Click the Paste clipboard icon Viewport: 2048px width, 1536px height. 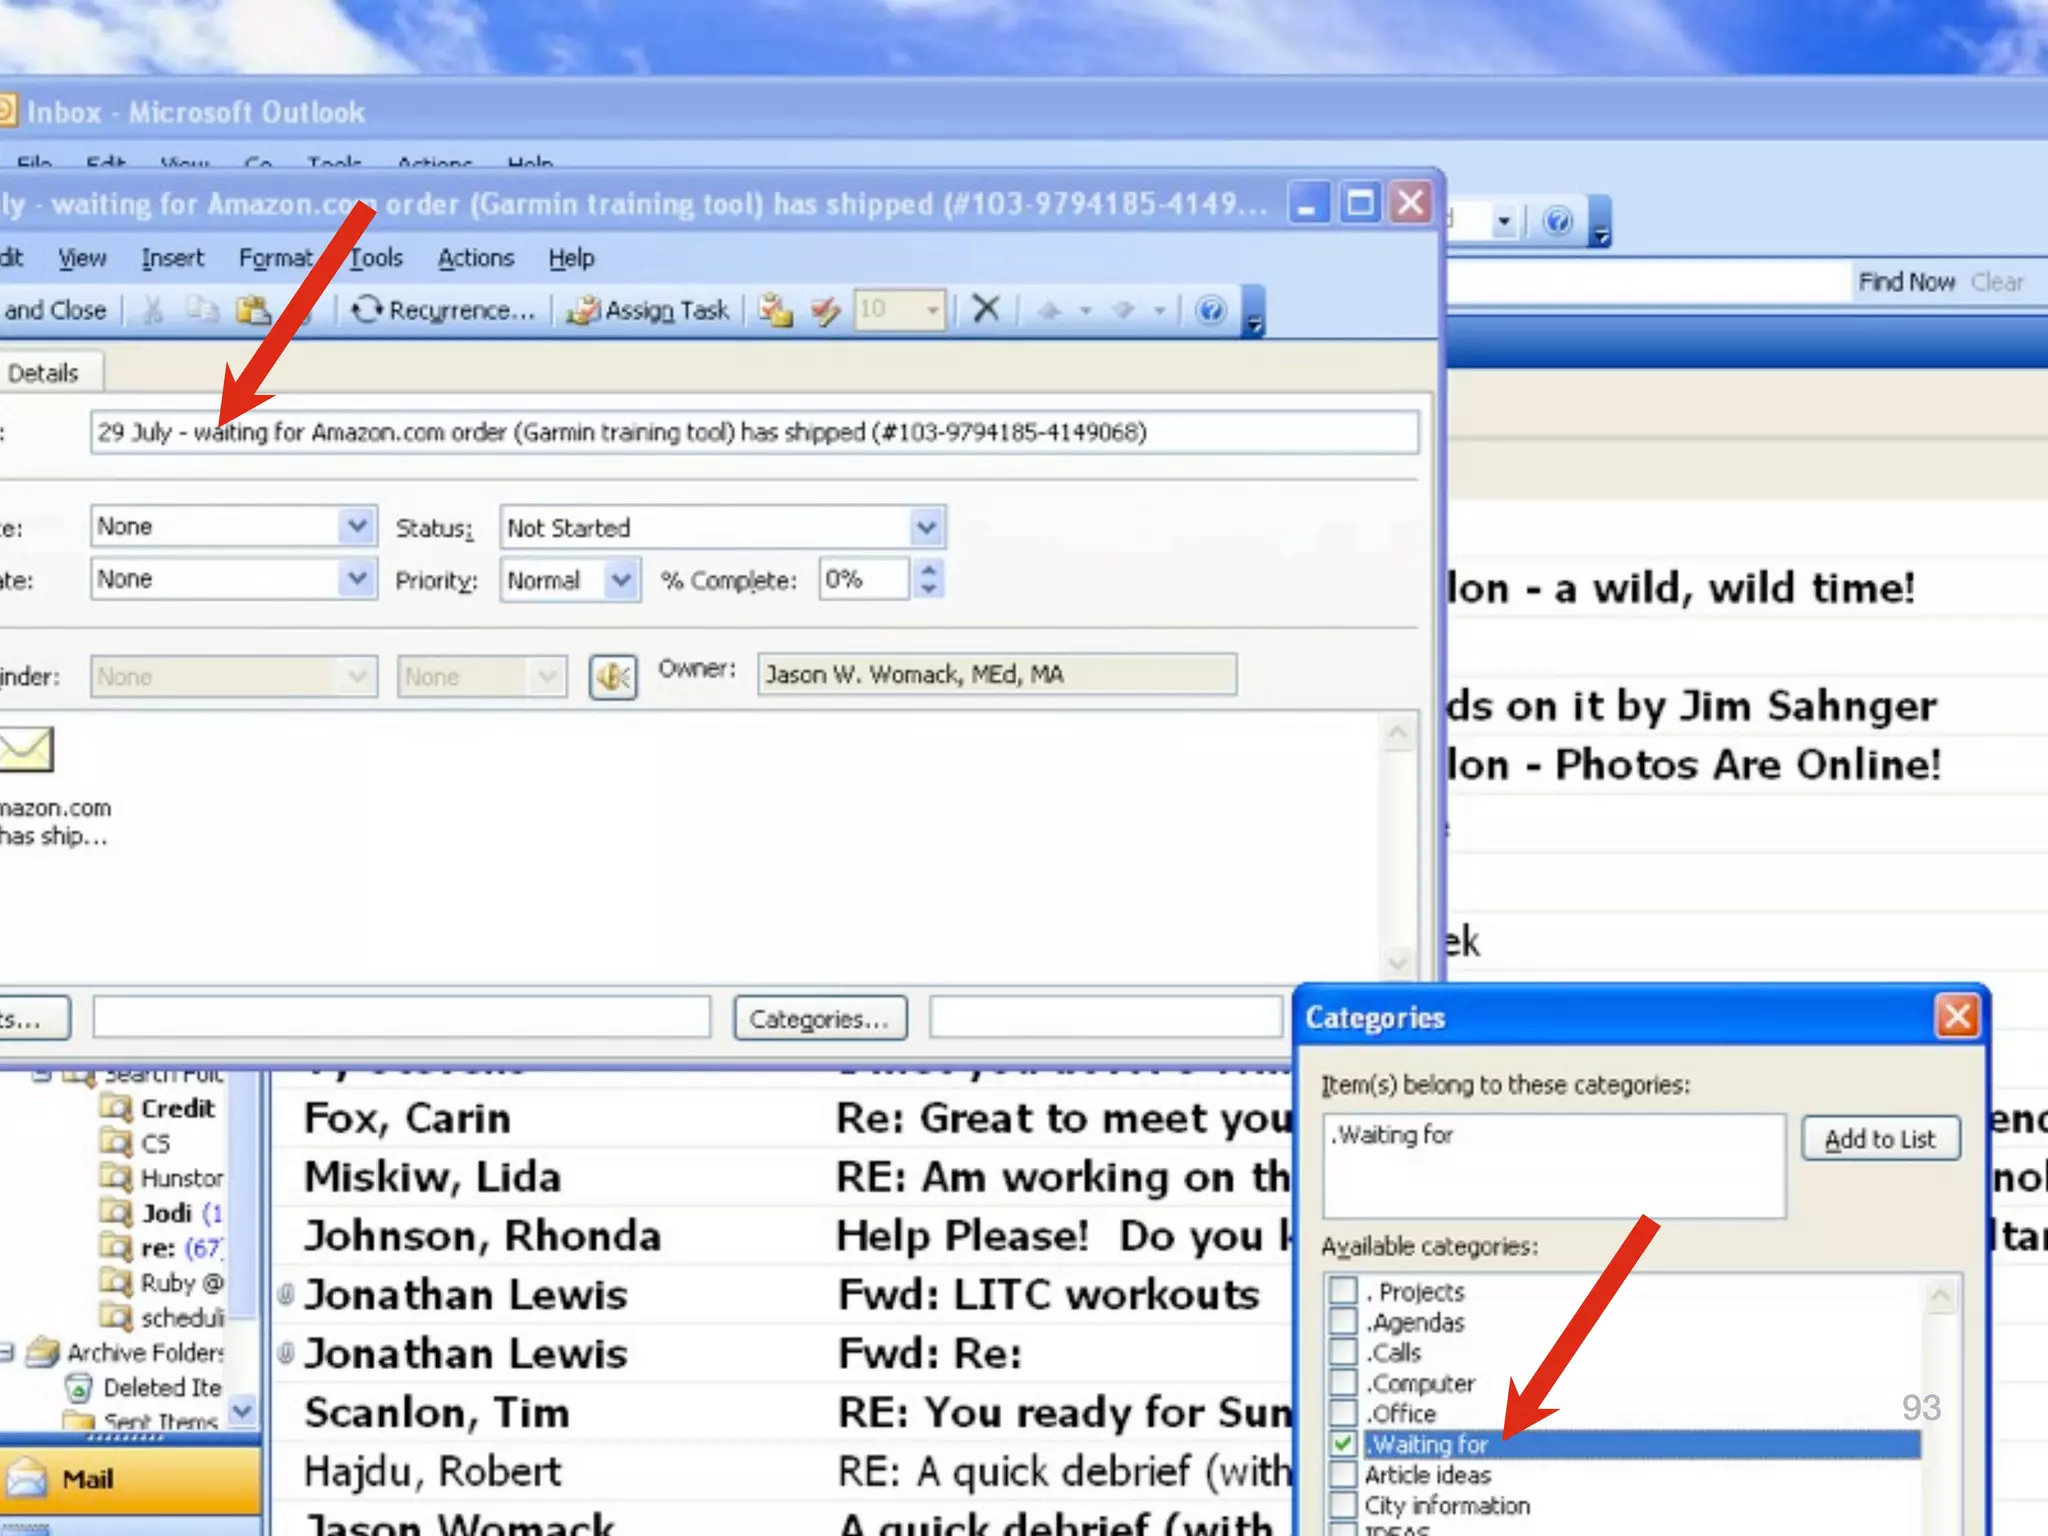[253, 310]
